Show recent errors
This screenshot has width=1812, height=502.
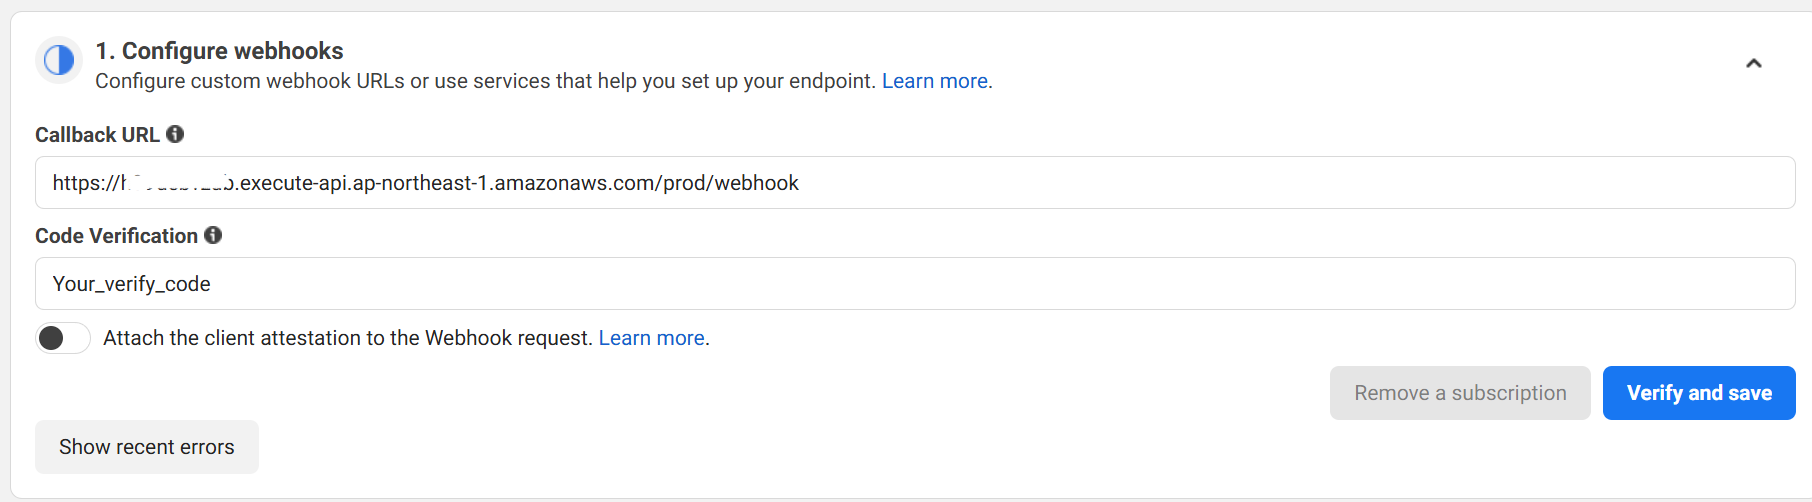[147, 447]
